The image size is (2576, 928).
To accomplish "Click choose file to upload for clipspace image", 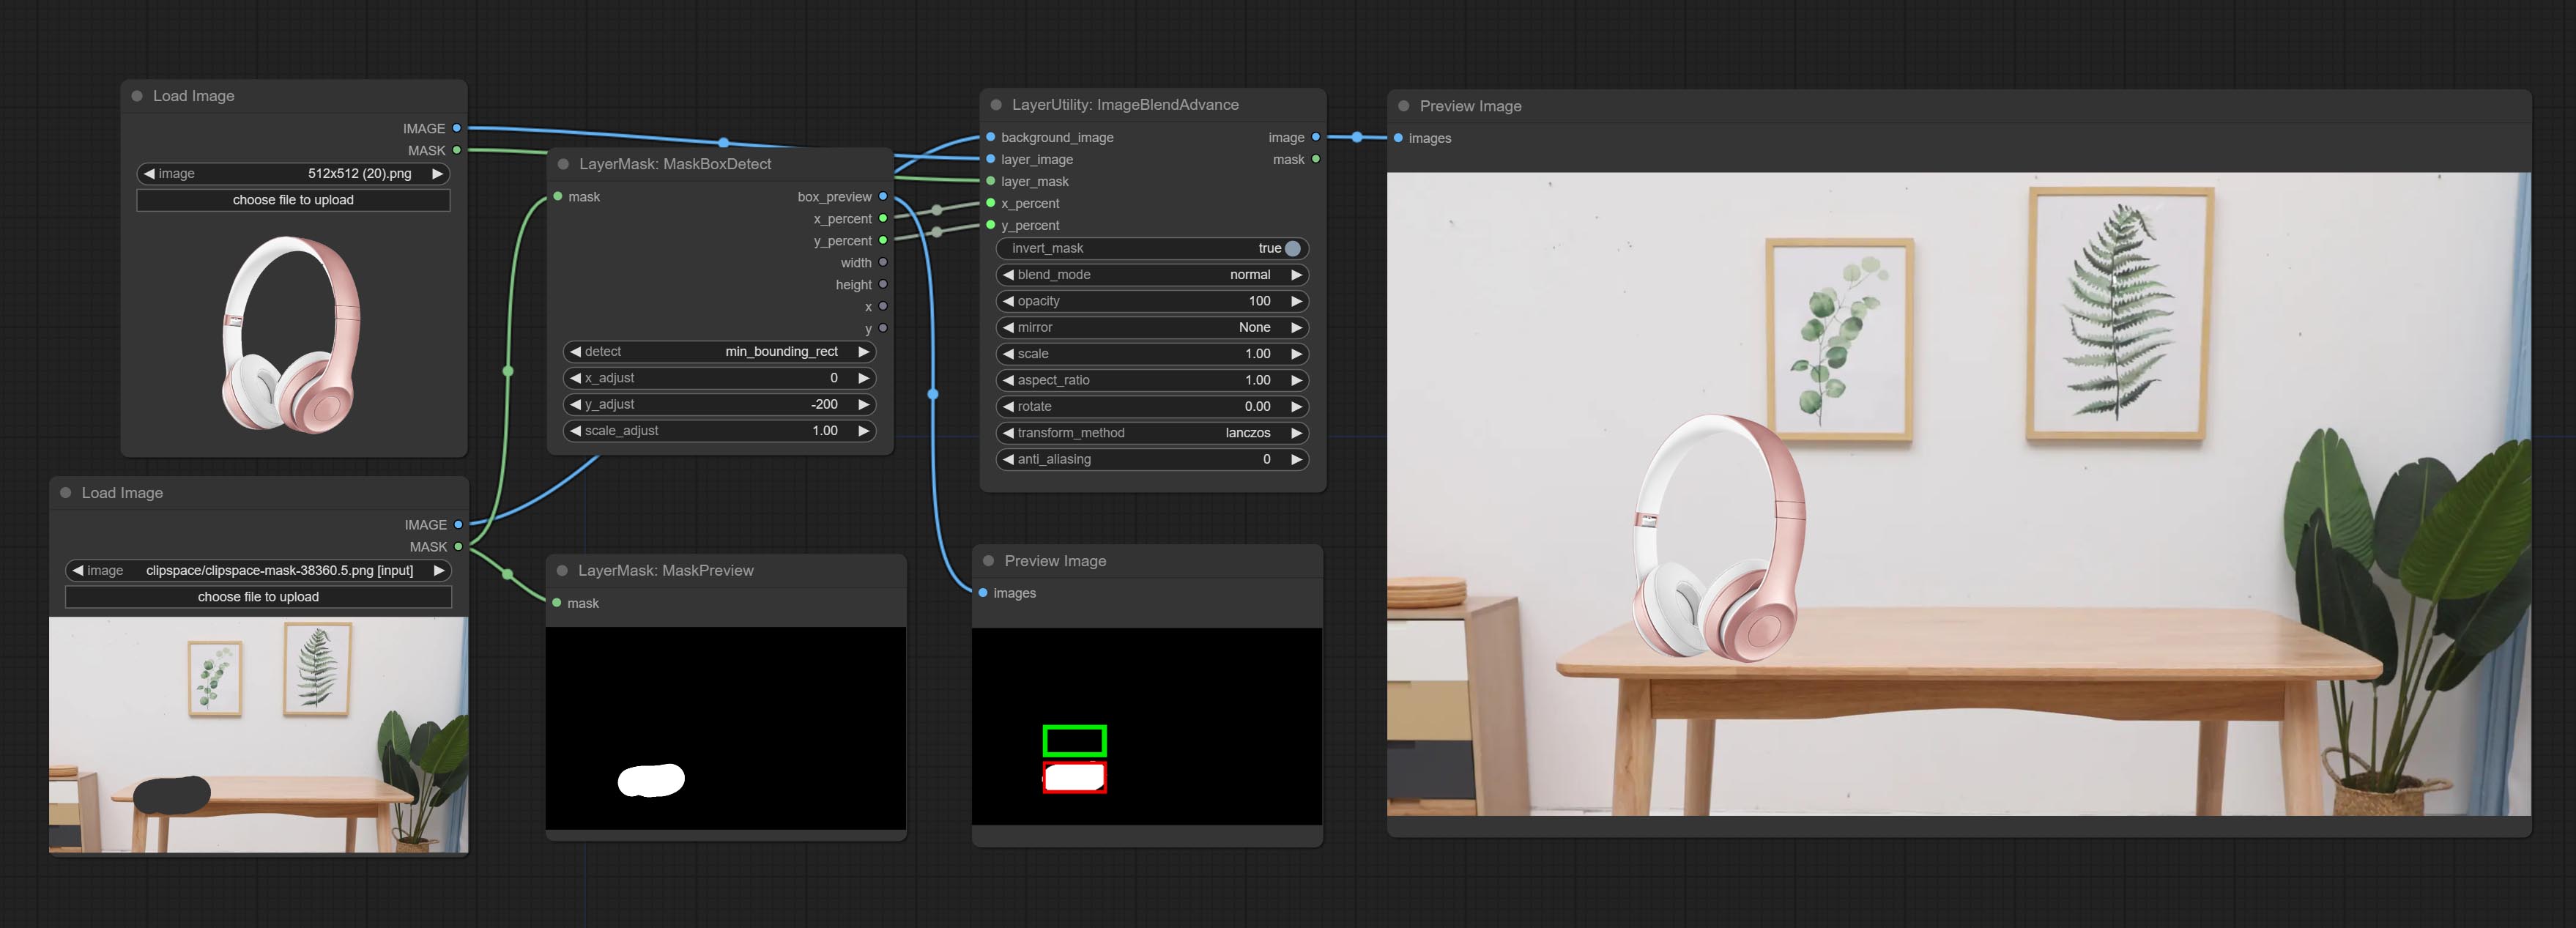I will (x=258, y=597).
